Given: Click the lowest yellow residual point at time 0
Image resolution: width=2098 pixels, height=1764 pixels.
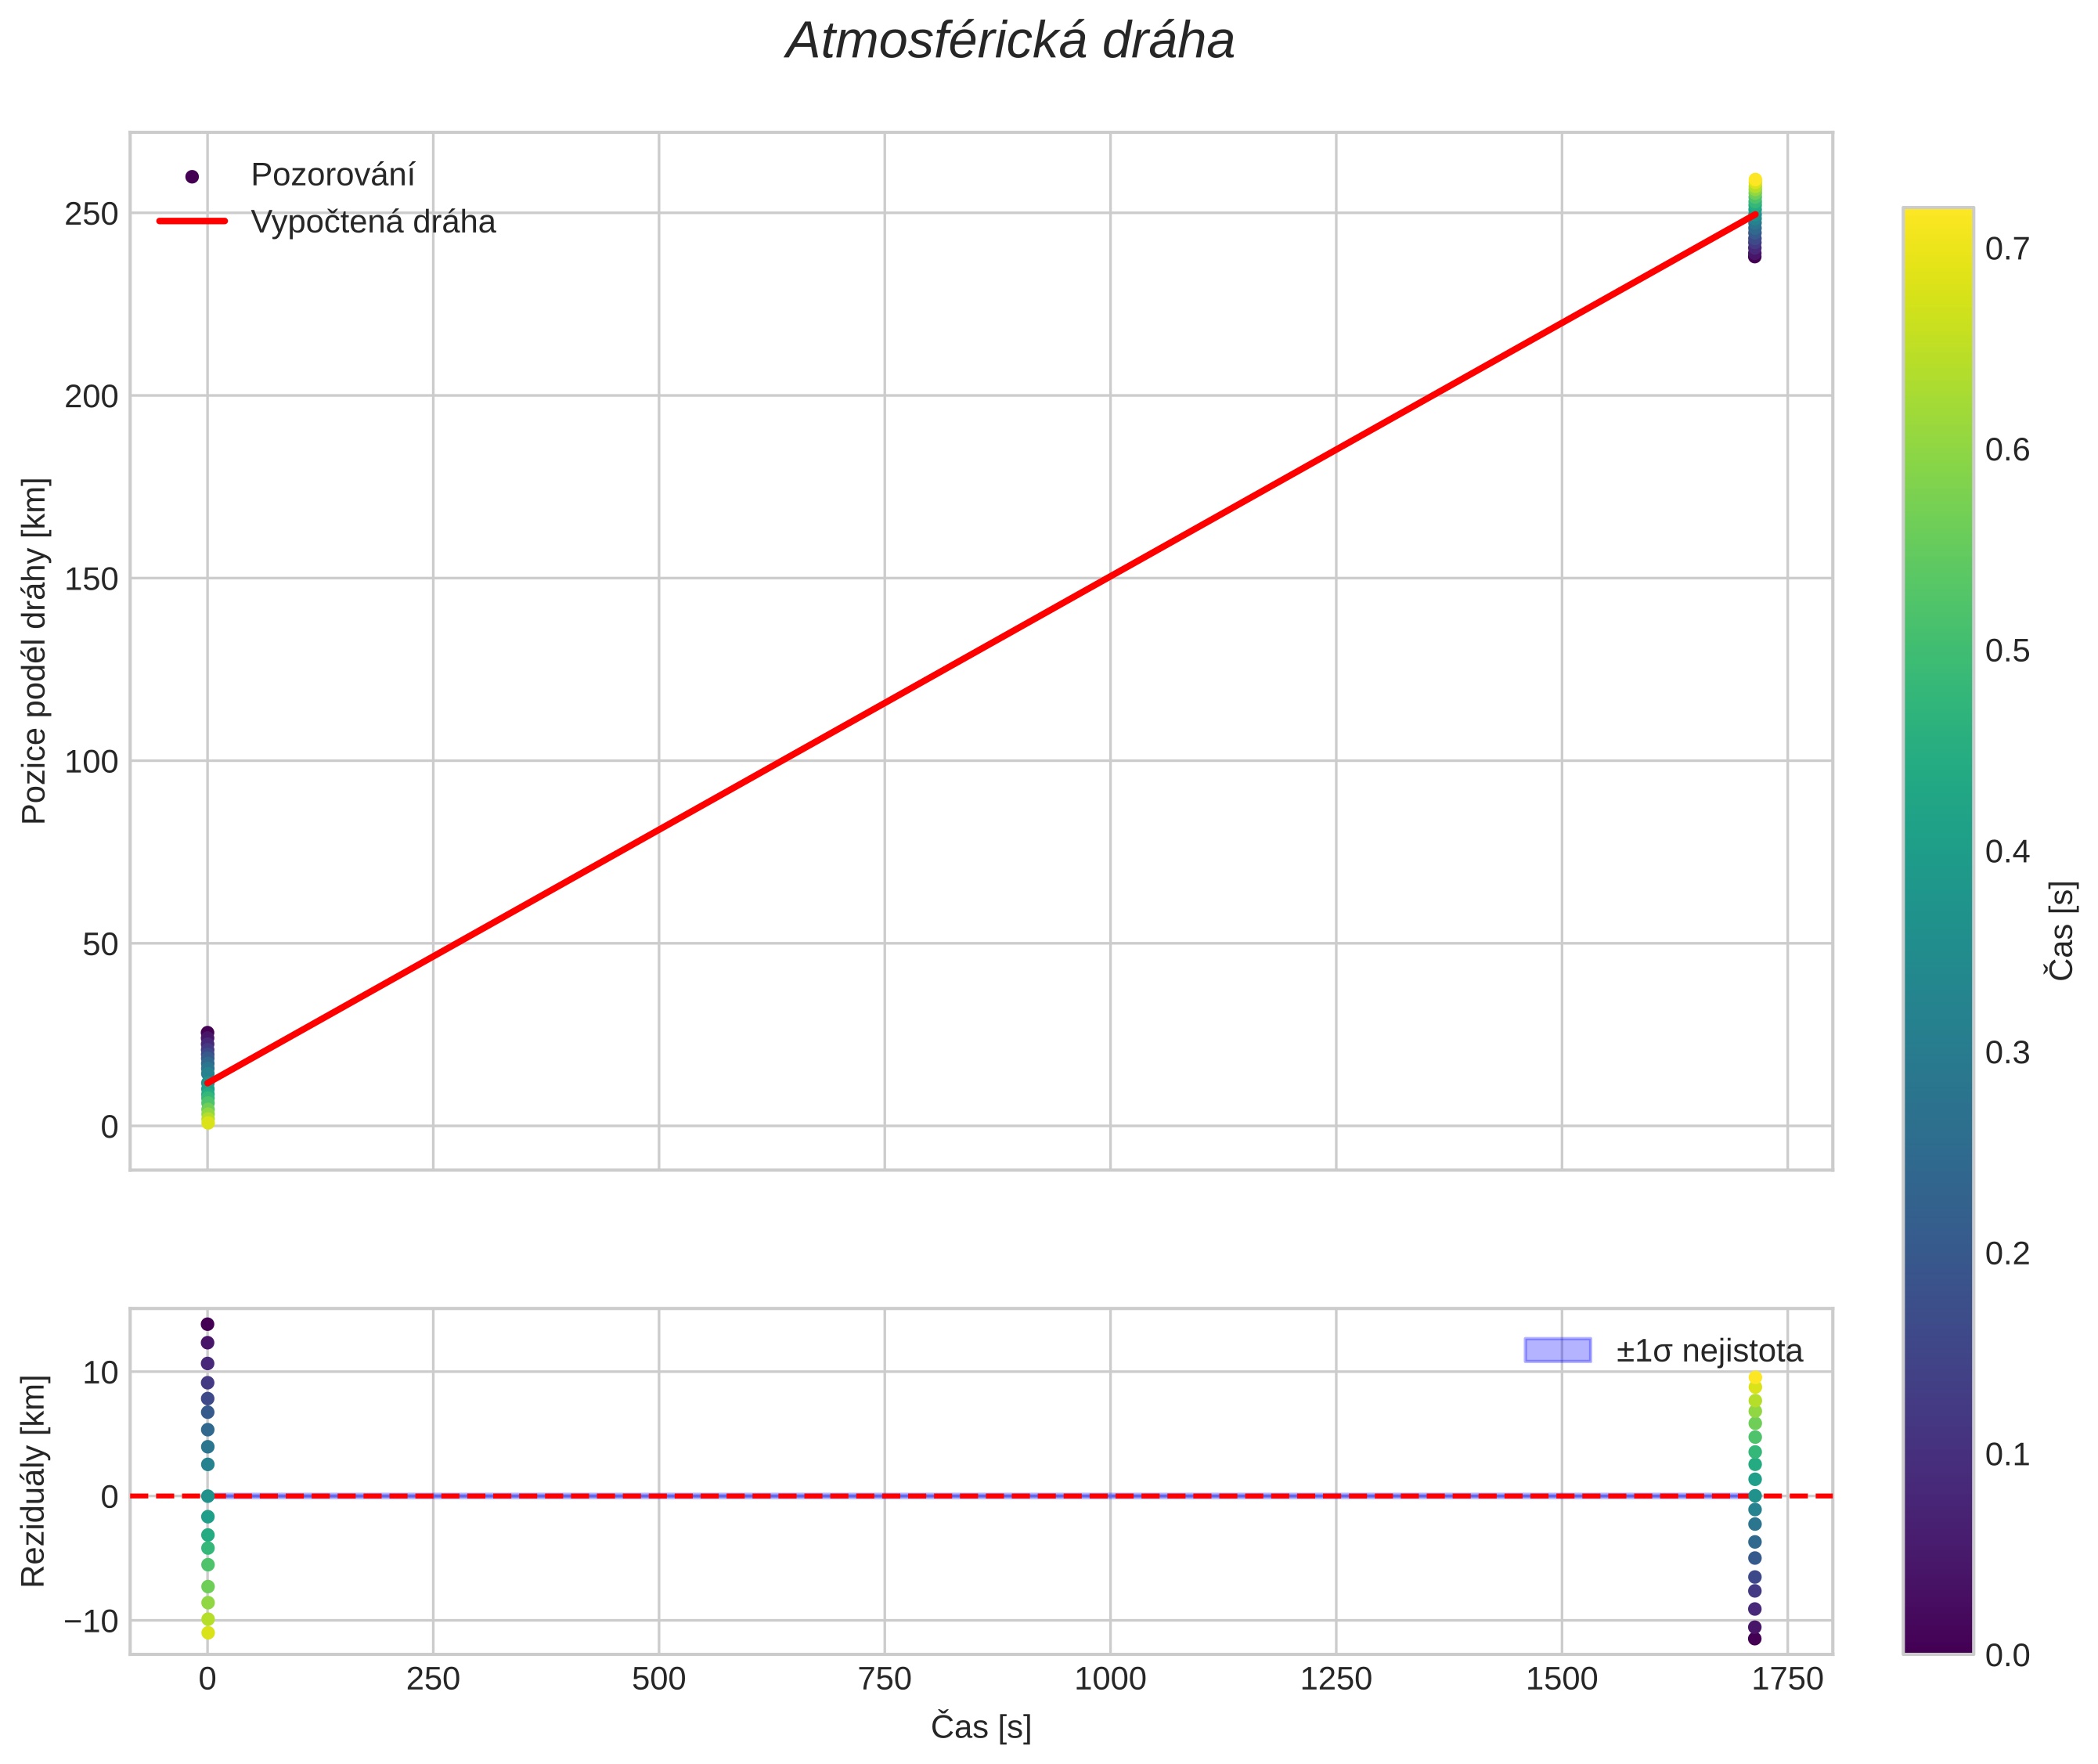Looking at the screenshot, I should click(207, 1632).
